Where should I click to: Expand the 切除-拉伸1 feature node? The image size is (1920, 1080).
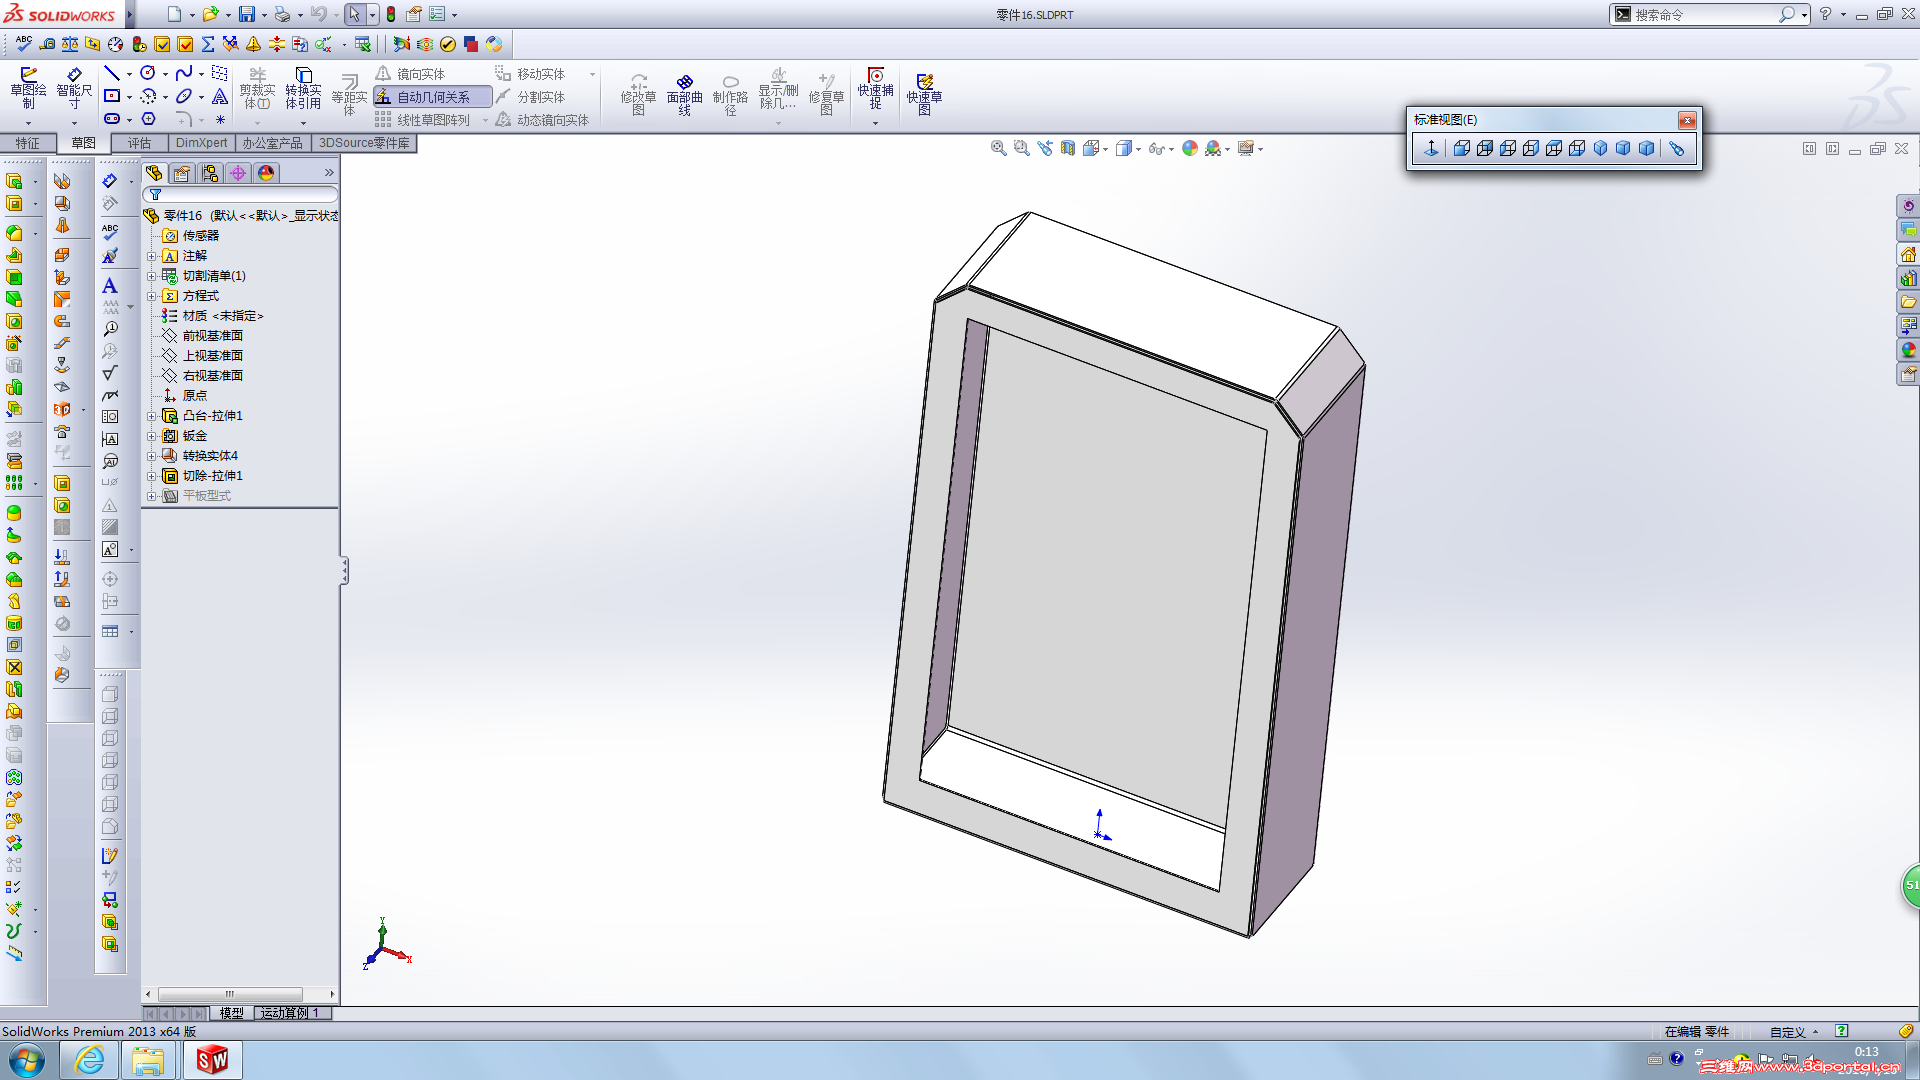[152, 476]
